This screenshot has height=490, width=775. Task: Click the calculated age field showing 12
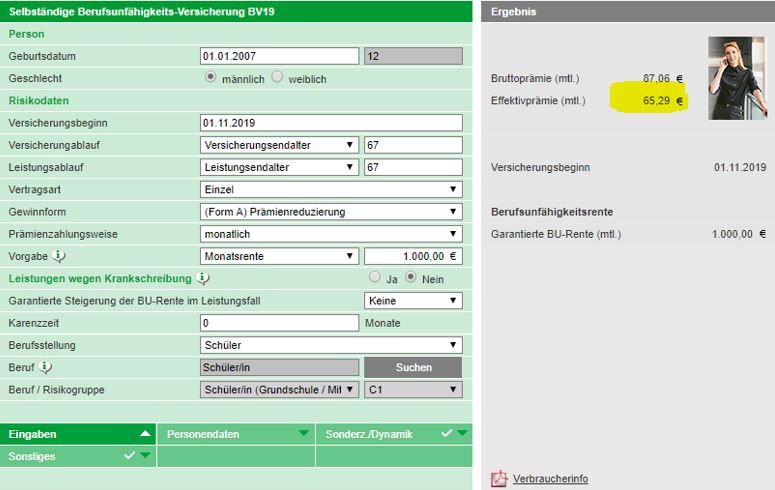pyautogui.click(x=413, y=56)
